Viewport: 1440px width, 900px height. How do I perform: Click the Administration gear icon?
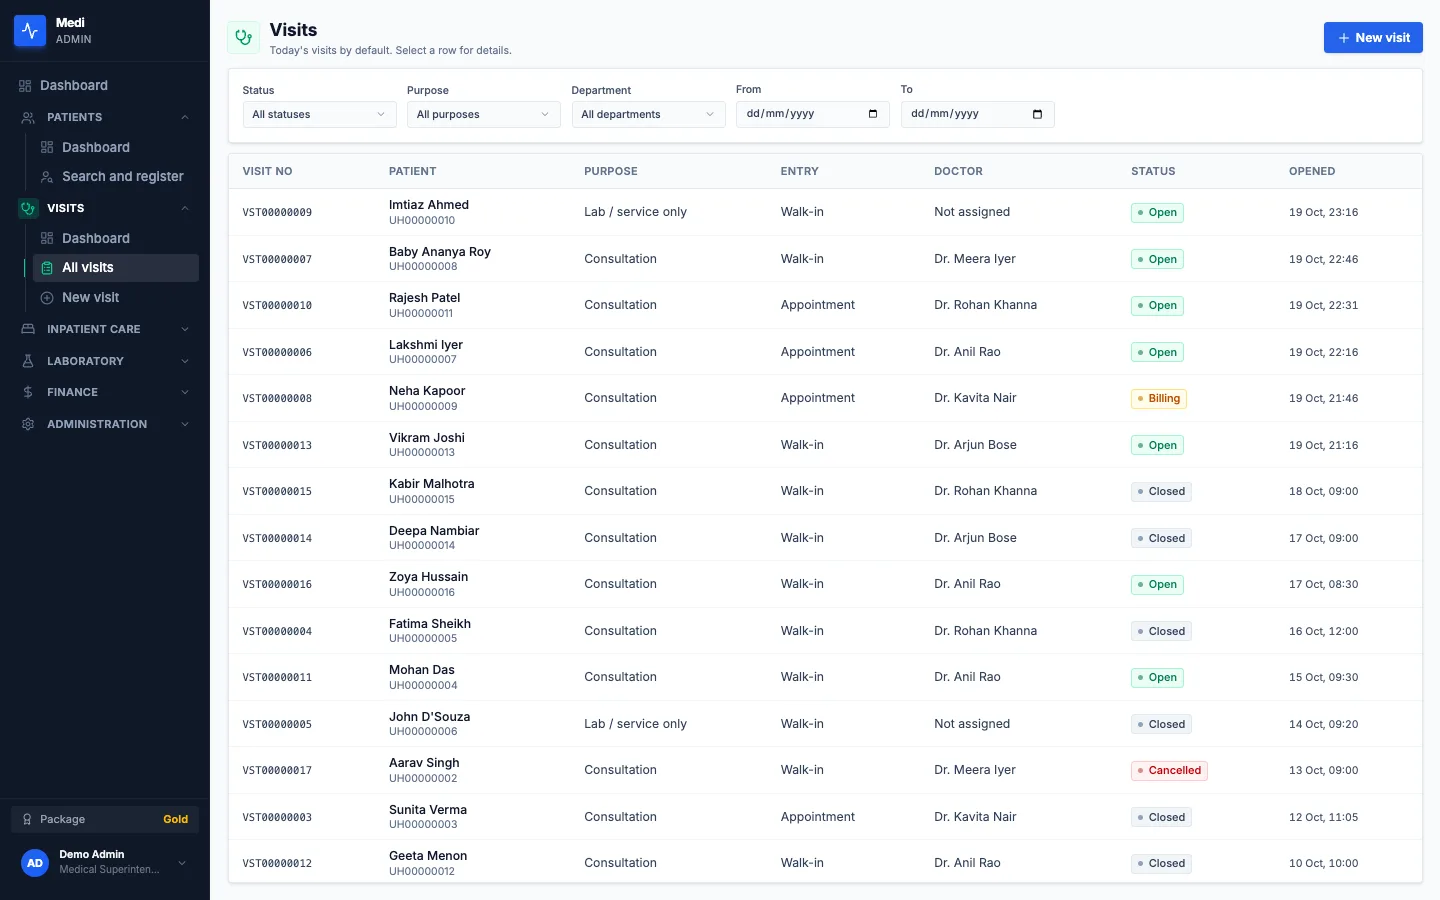pos(28,424)
